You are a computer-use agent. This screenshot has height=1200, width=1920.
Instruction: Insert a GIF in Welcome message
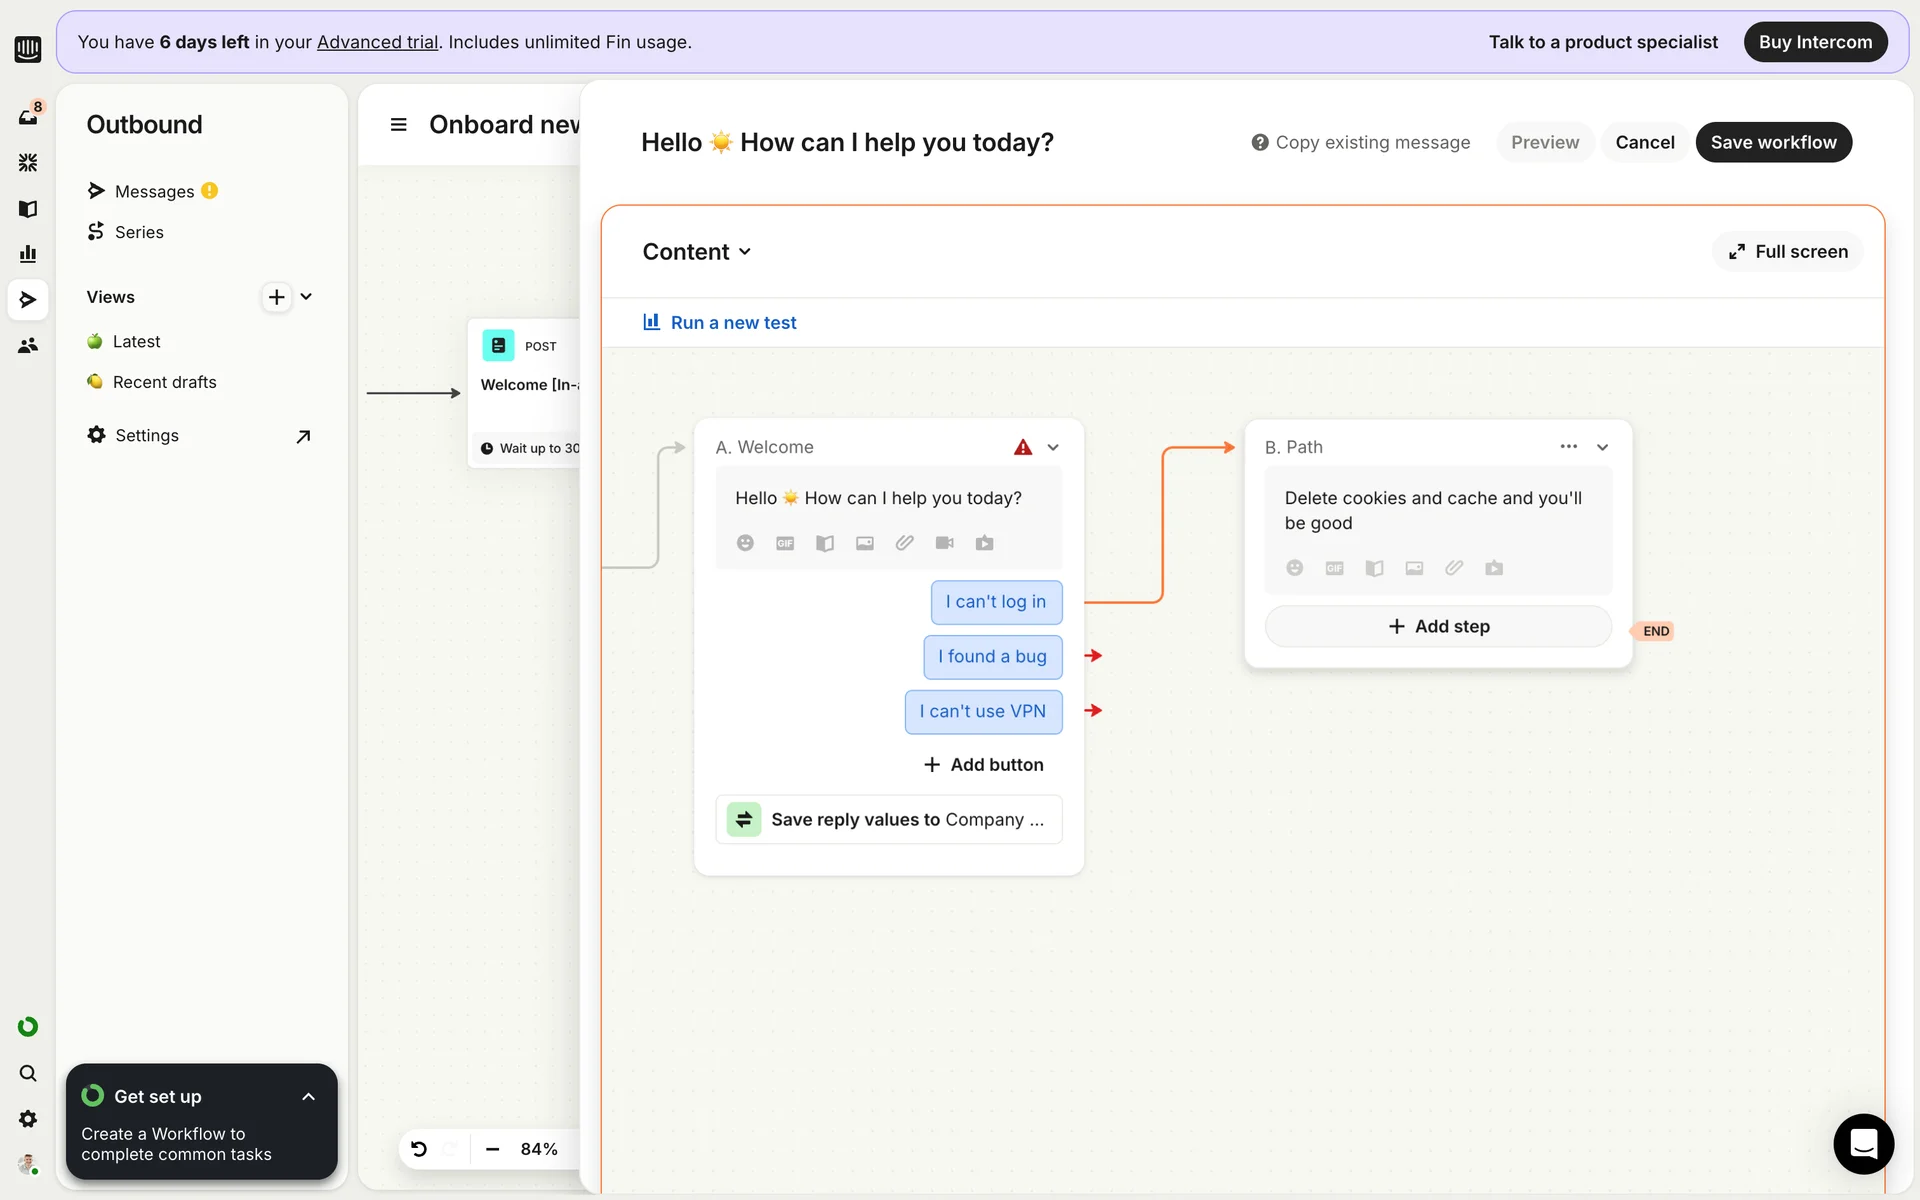[785, 543]
